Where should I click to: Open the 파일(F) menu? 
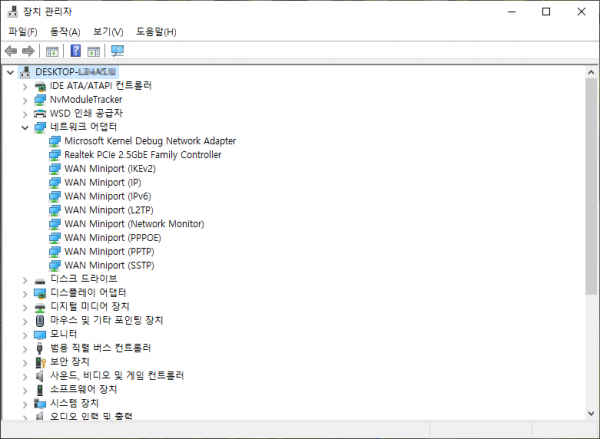coord(22,32)
